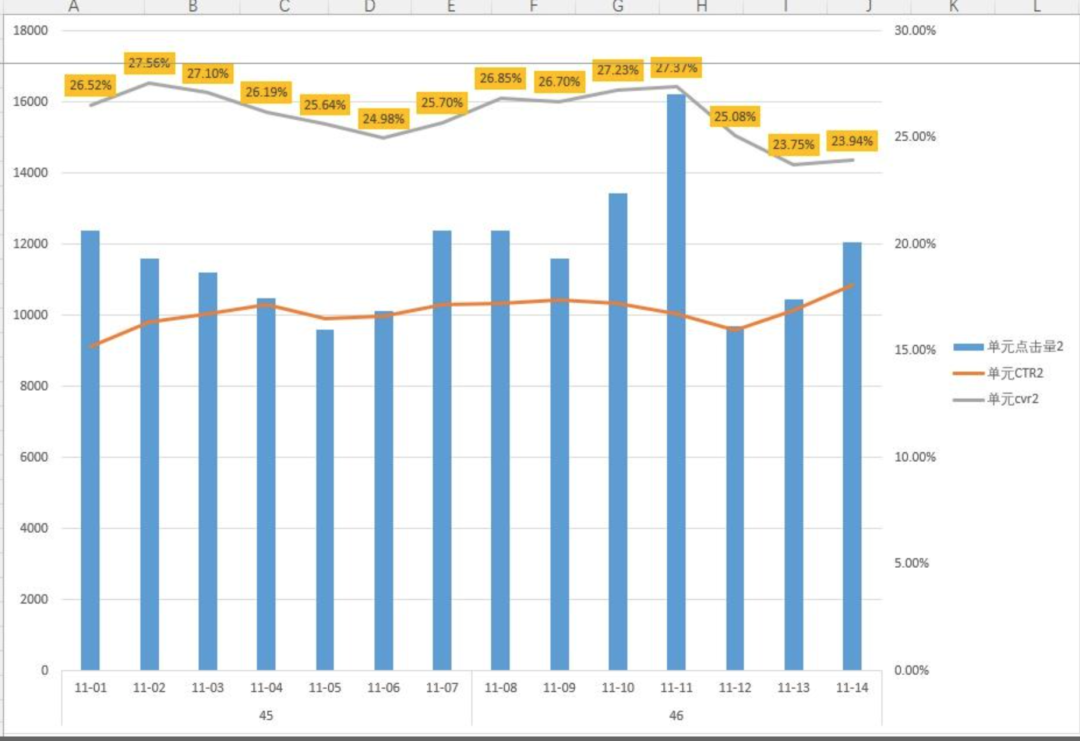The height and width of the screenshot is (741, 1080).
Task: Select the 23.75% data label
Action: tap(793, 145)
